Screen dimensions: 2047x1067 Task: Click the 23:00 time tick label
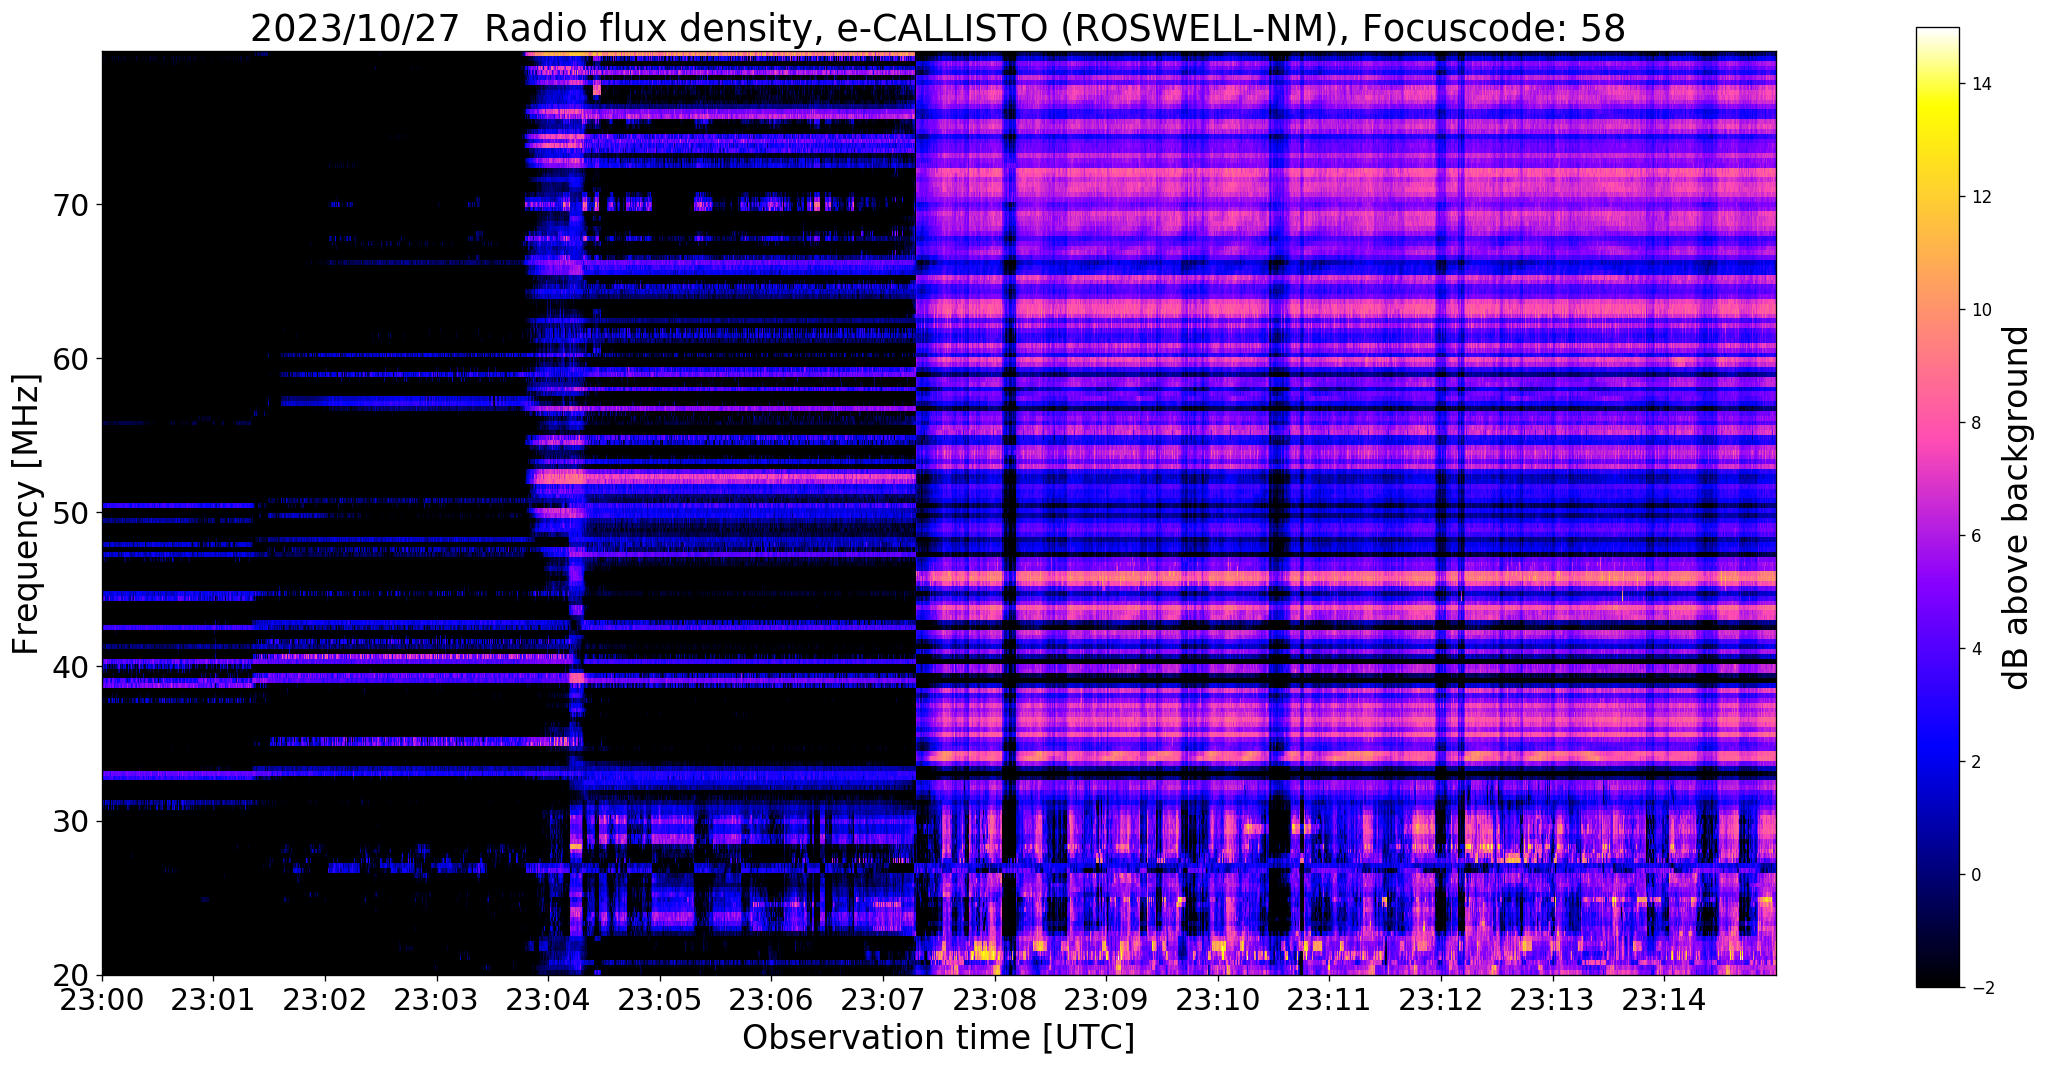(102, 999)
